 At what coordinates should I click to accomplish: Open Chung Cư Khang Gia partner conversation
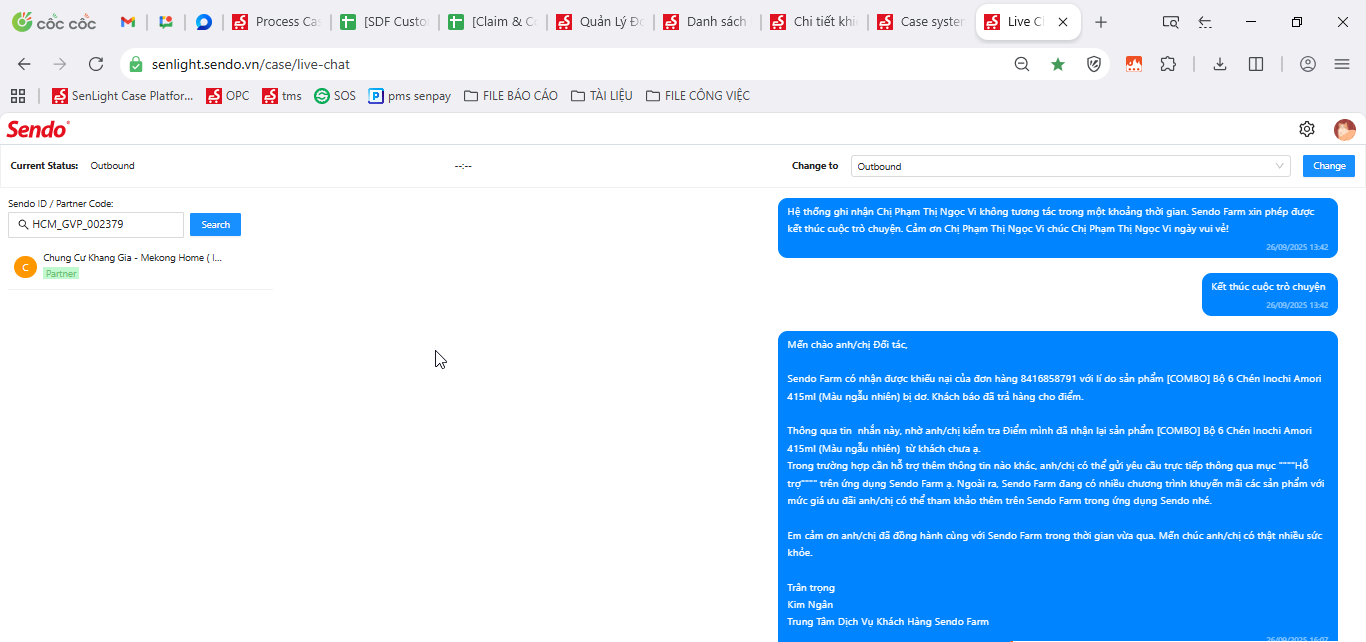pos(140,266)
